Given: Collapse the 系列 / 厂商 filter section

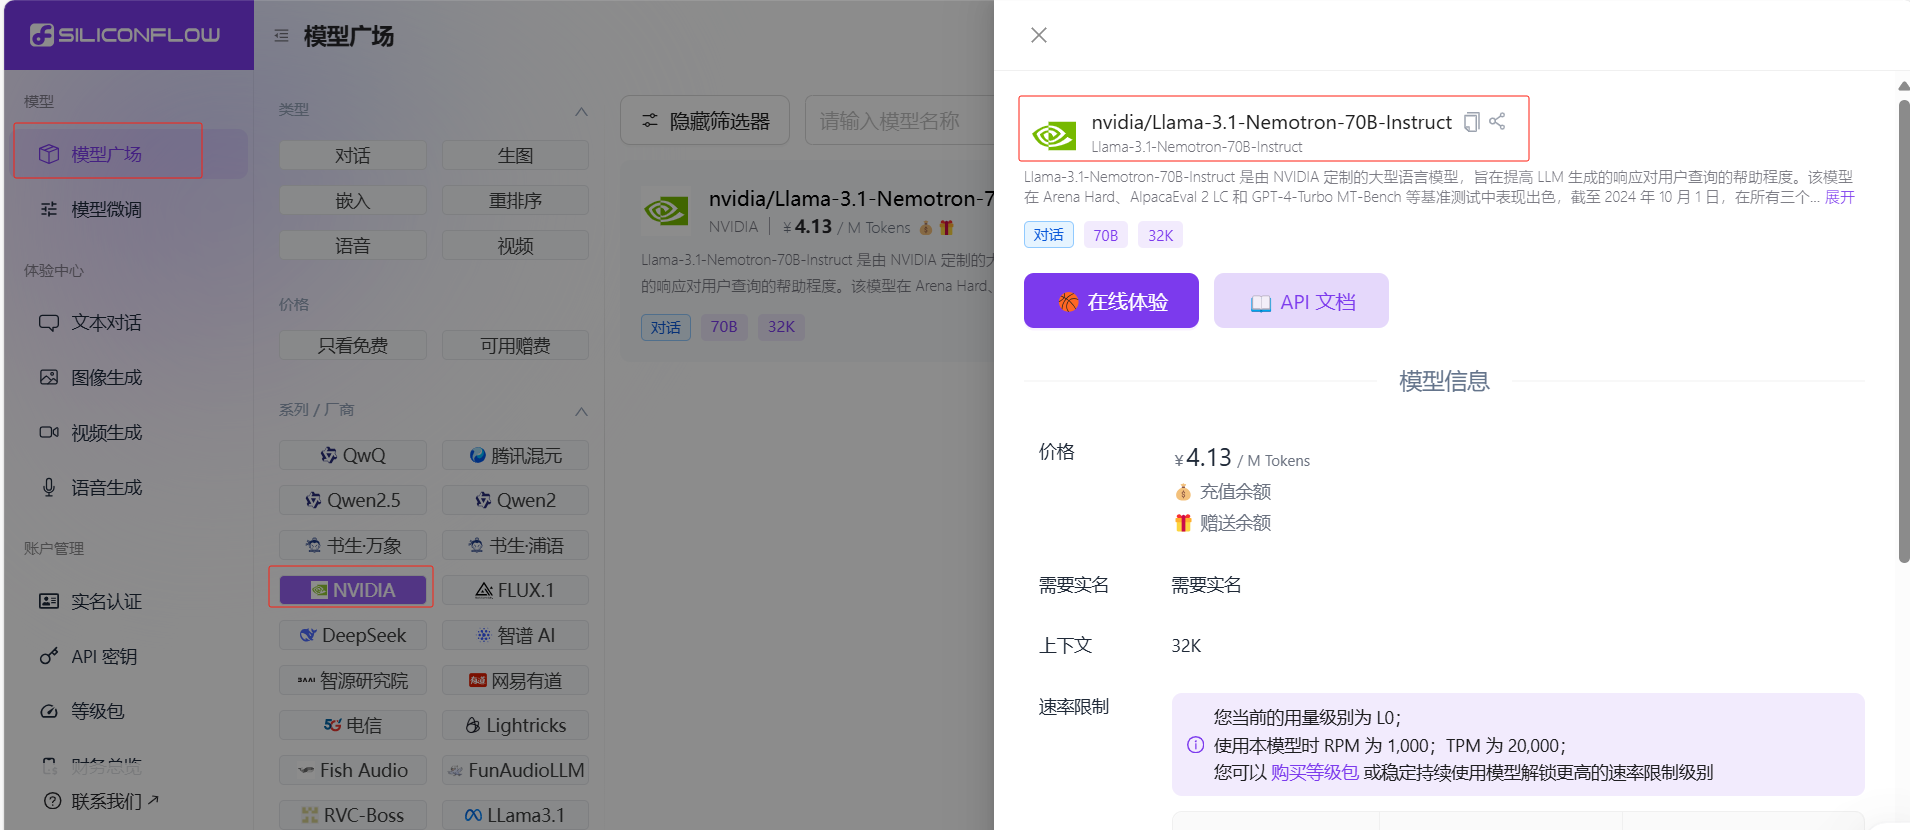Looking at the screenshot, I should (x=581, y=411).
